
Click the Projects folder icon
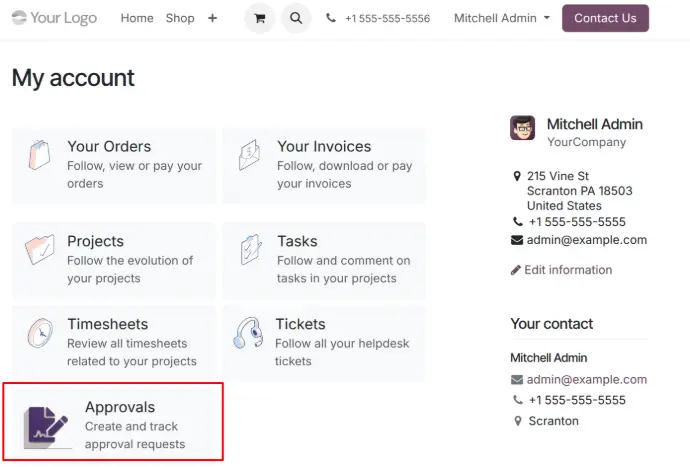pyautogui.click(x=40, y=250)
